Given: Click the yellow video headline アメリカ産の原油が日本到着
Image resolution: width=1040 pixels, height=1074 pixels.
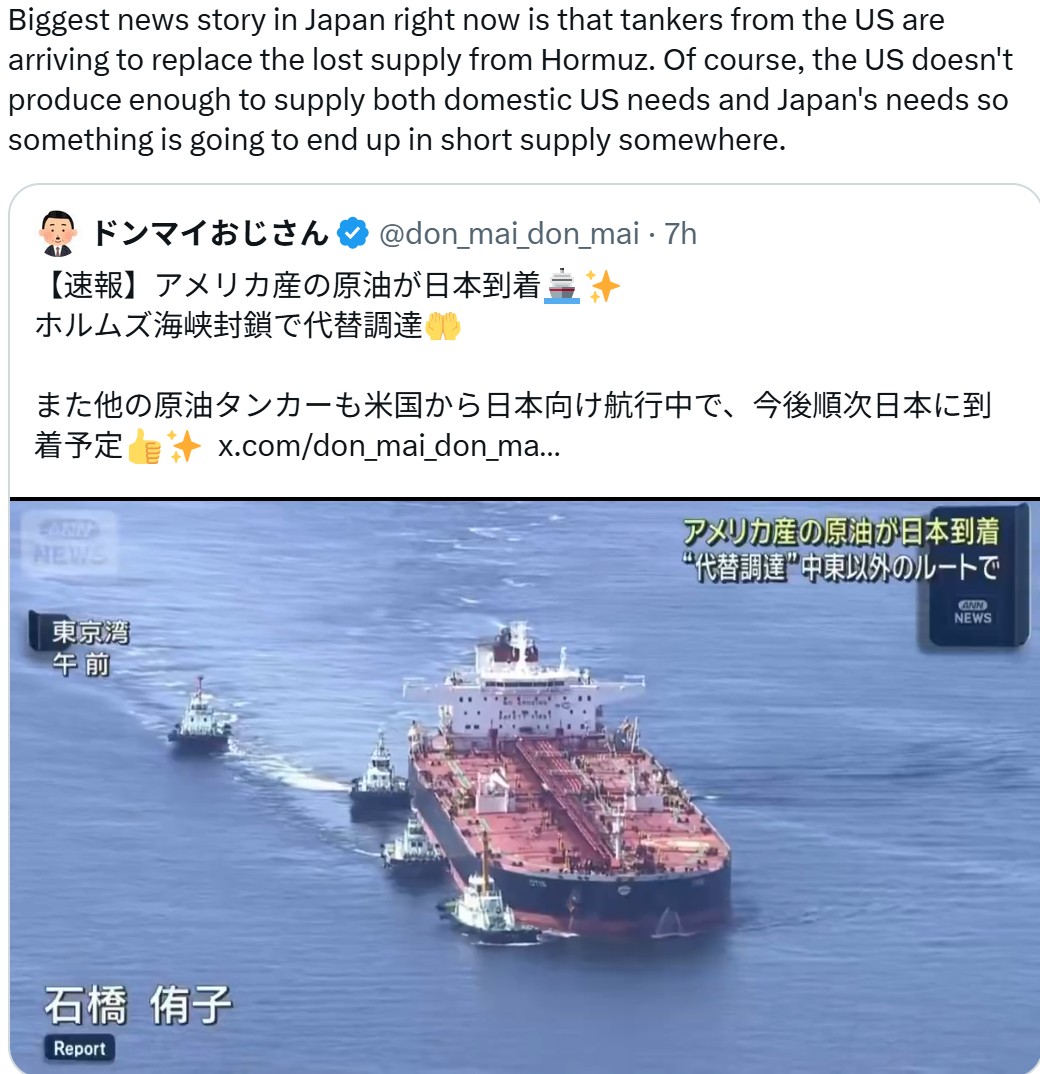Looking at the screenshot, I should coord(841,531).
